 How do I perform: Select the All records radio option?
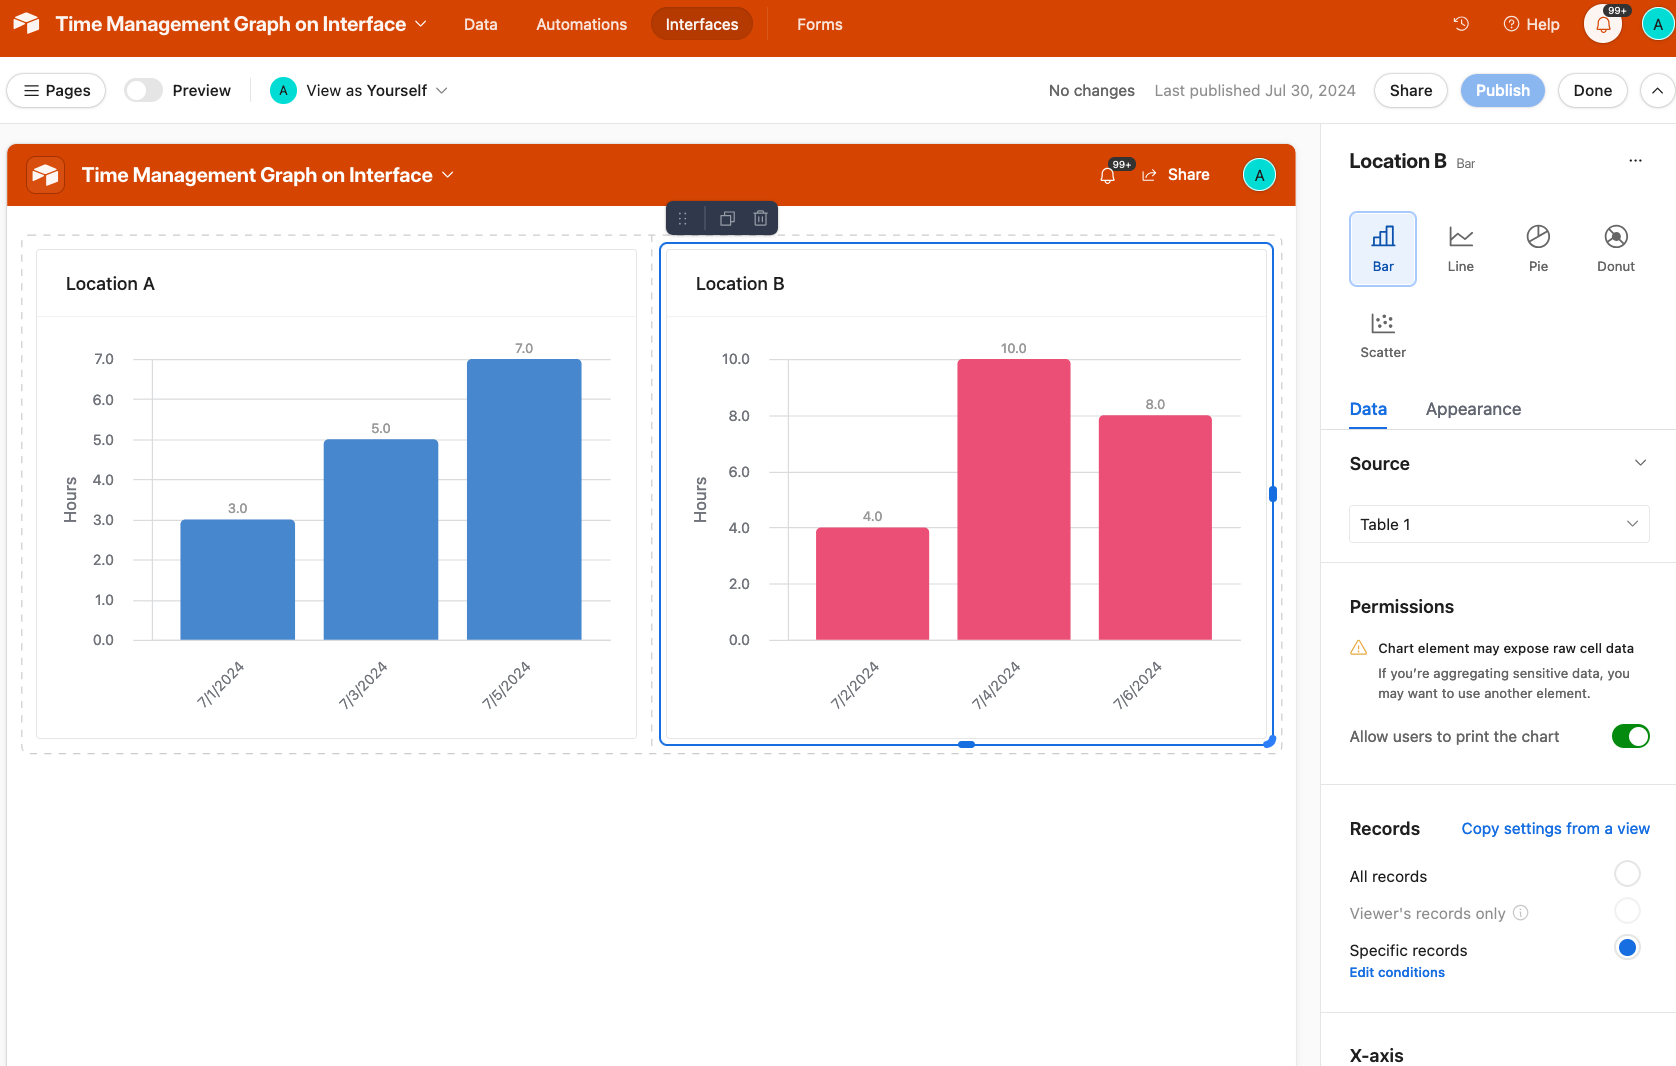tap(1627, 874)
